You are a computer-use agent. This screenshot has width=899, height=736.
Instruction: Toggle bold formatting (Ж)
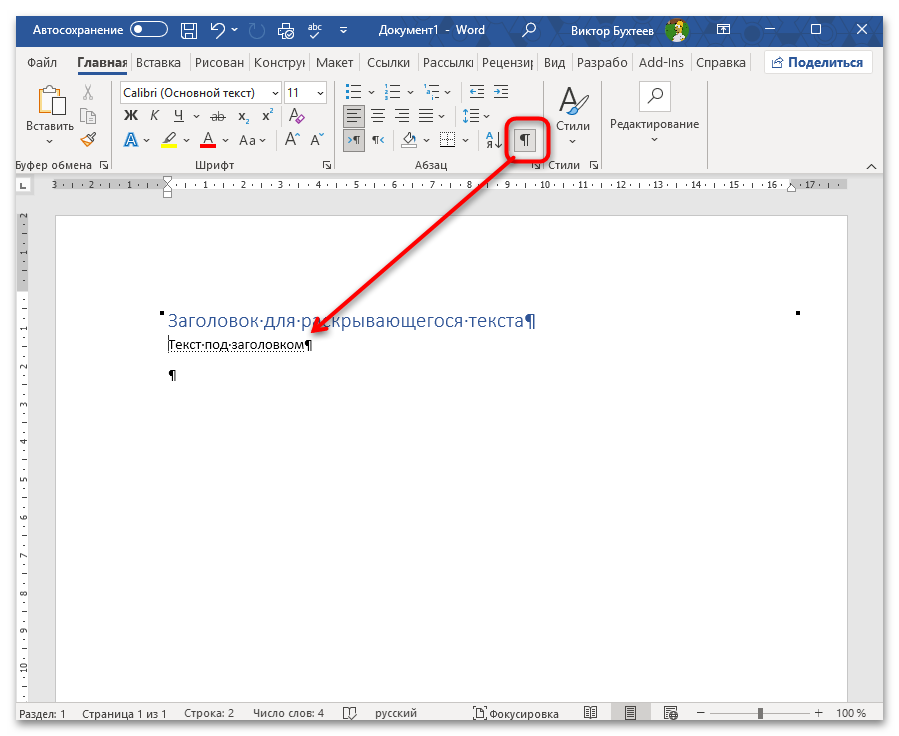130,116
